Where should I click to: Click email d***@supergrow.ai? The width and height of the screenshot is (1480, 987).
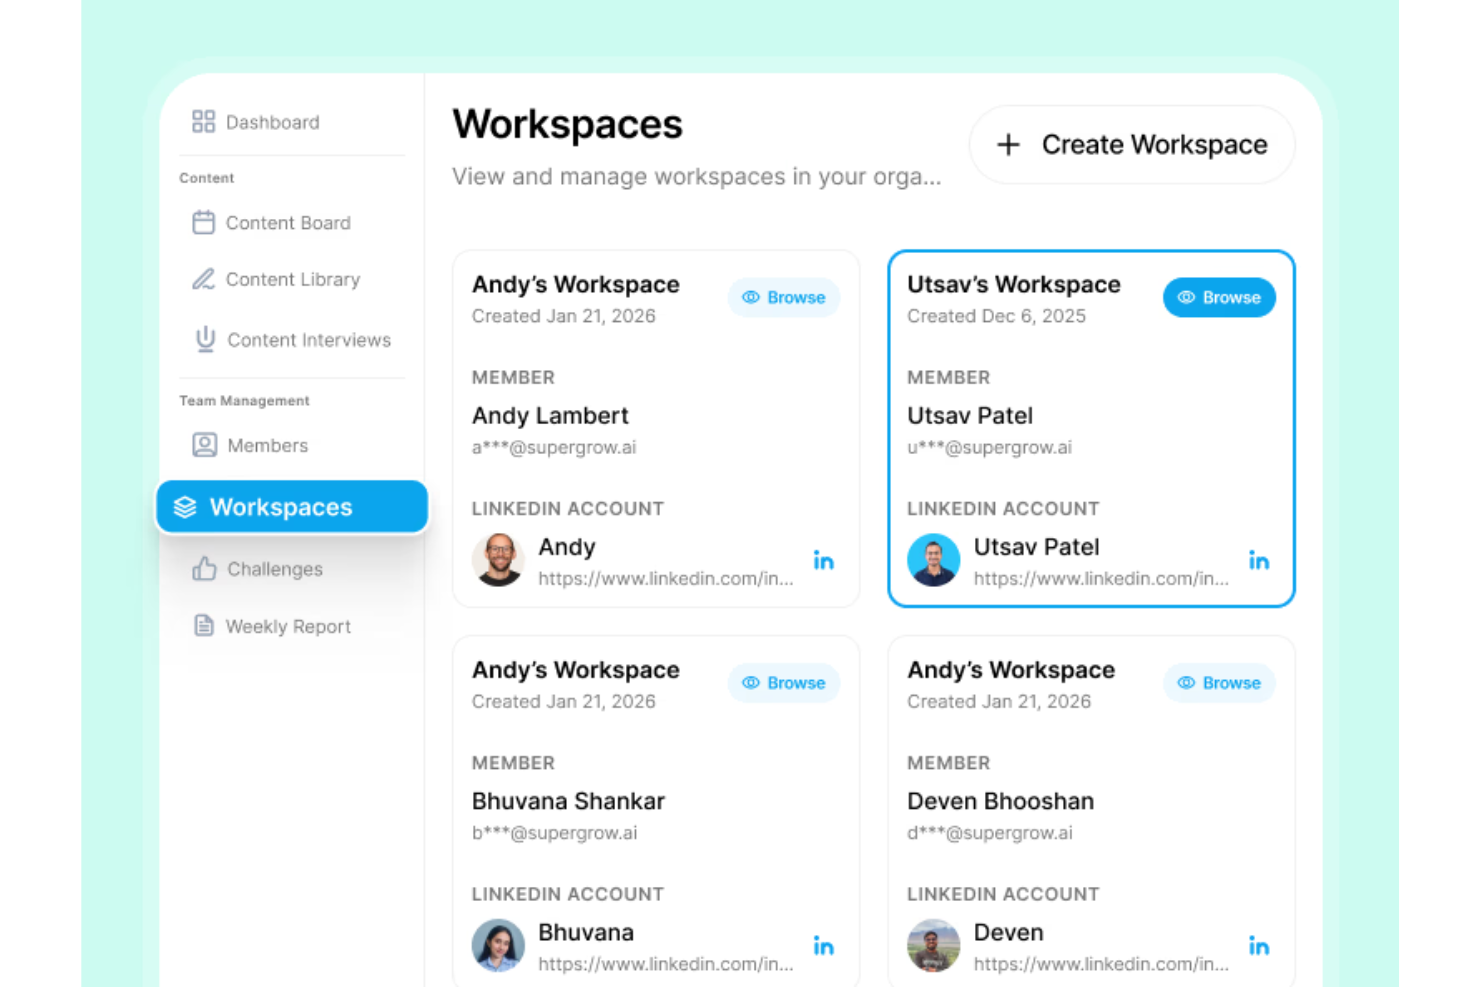click(989, 833)
